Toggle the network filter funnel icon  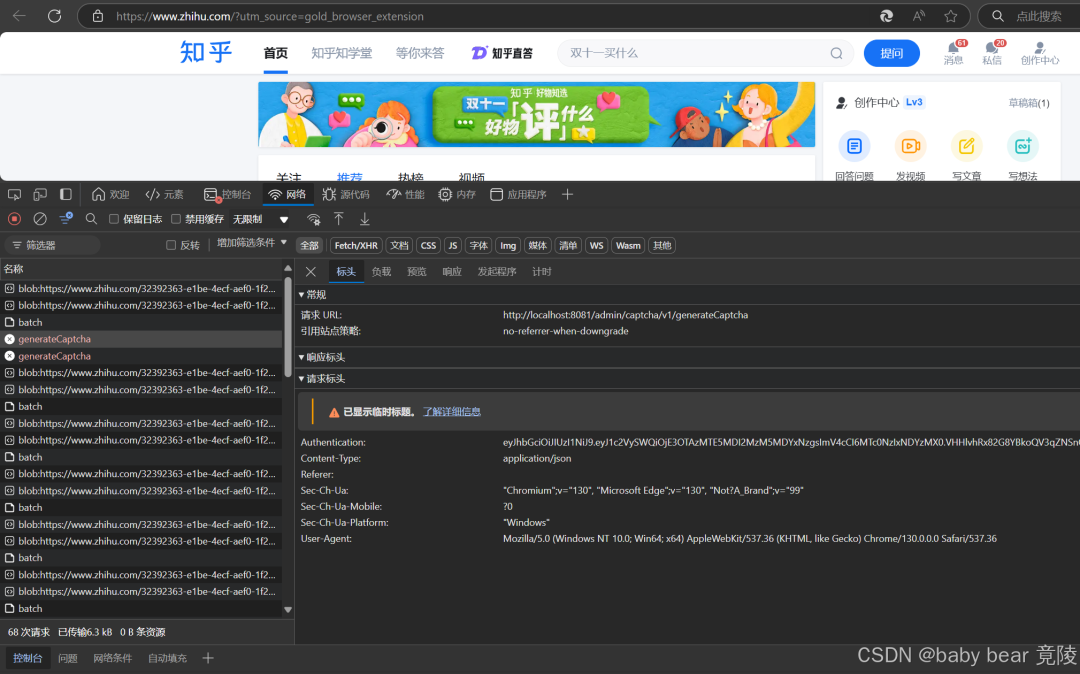pos(65,219)
